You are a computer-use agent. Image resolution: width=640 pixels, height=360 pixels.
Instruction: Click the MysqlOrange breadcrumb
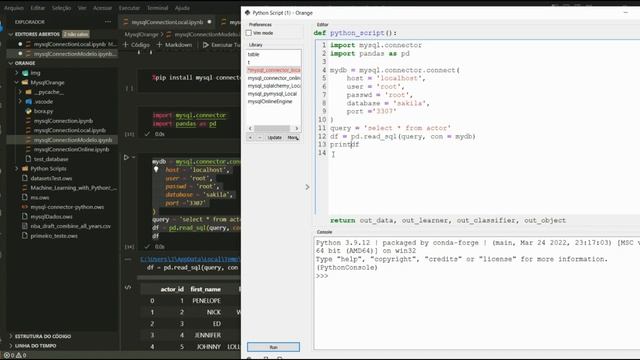click(141, 35)
